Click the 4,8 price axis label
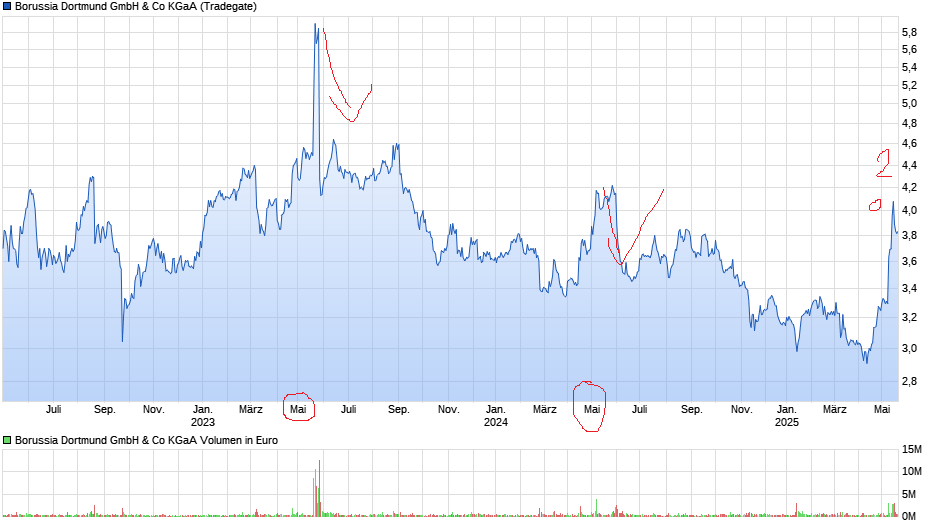Viewport: 940px width, 526px height. [909, 124]
